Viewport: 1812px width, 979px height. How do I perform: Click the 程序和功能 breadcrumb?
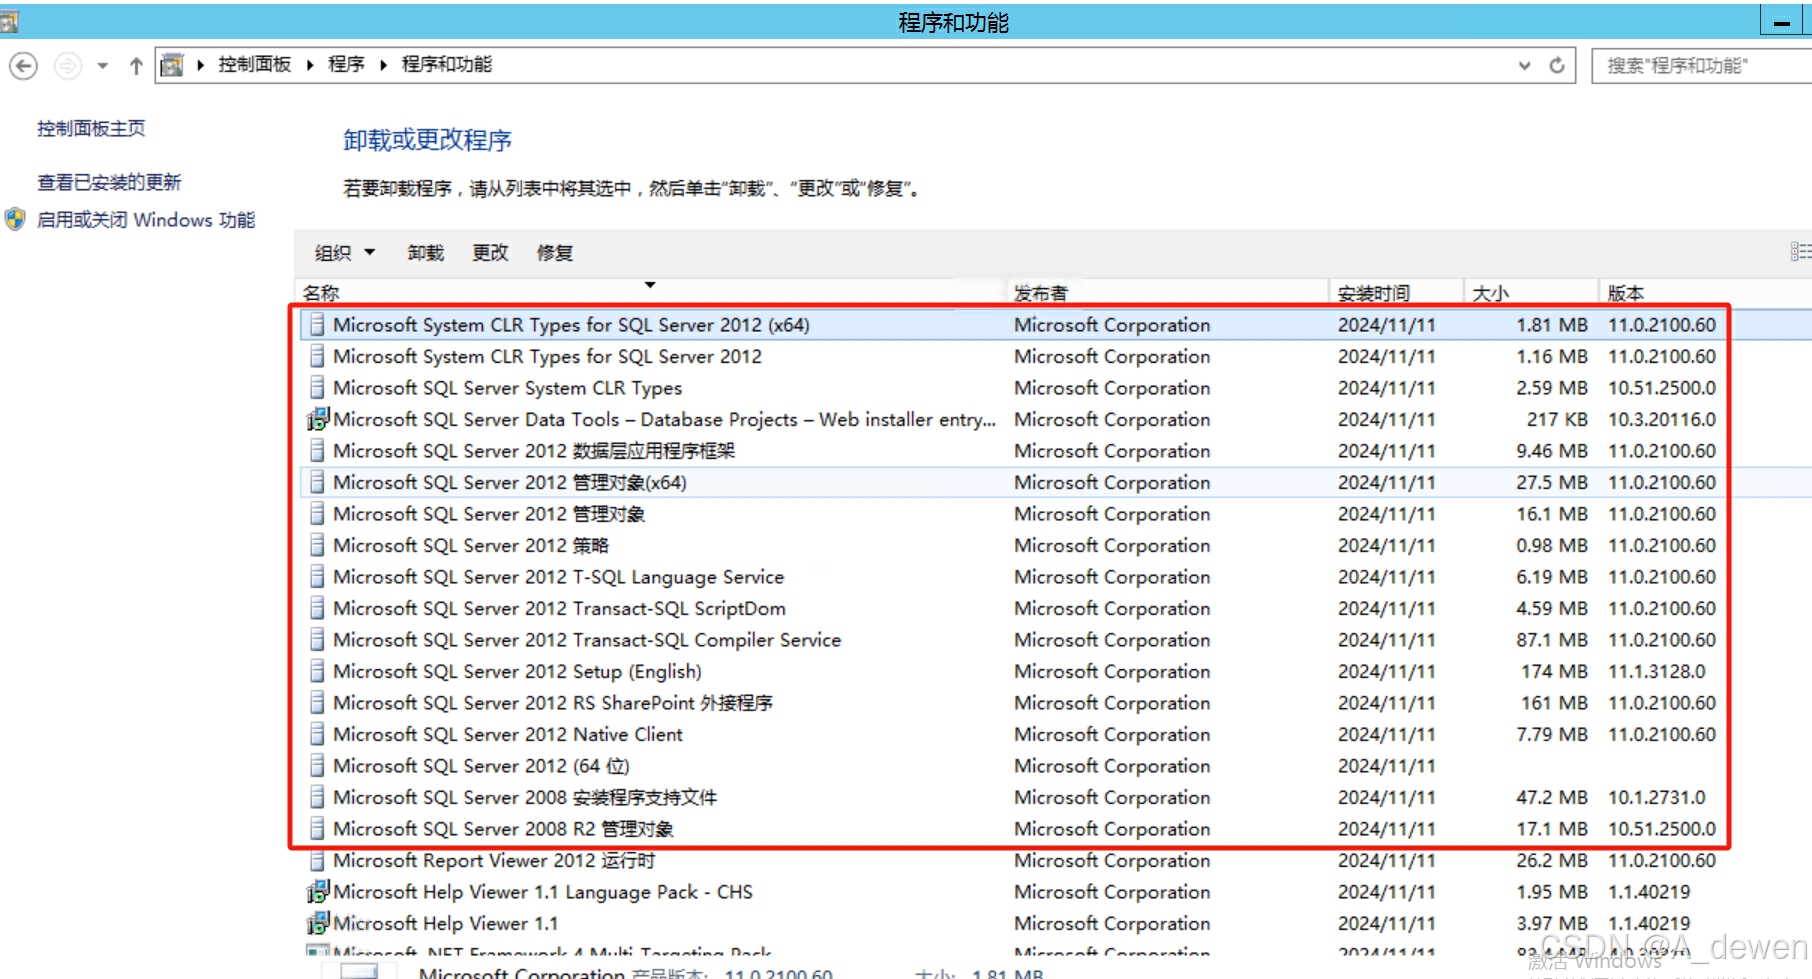447,64
